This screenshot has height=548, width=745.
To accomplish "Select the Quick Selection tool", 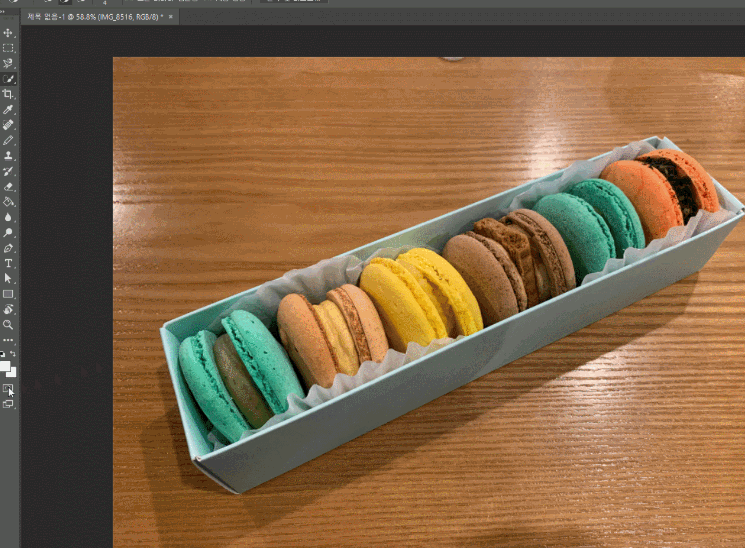I will click(8, 79).
